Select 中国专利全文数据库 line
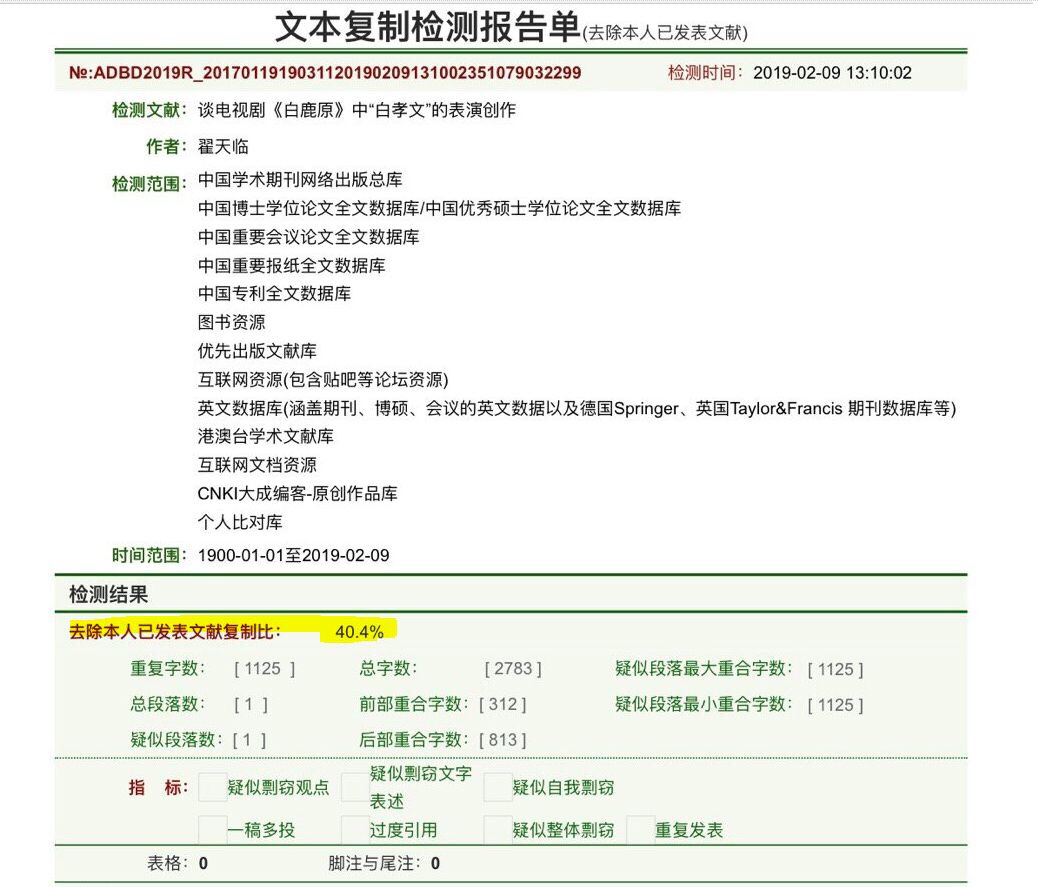Image resolution: width=1039 pixels, height=887 pixels. tap(274, 293)
